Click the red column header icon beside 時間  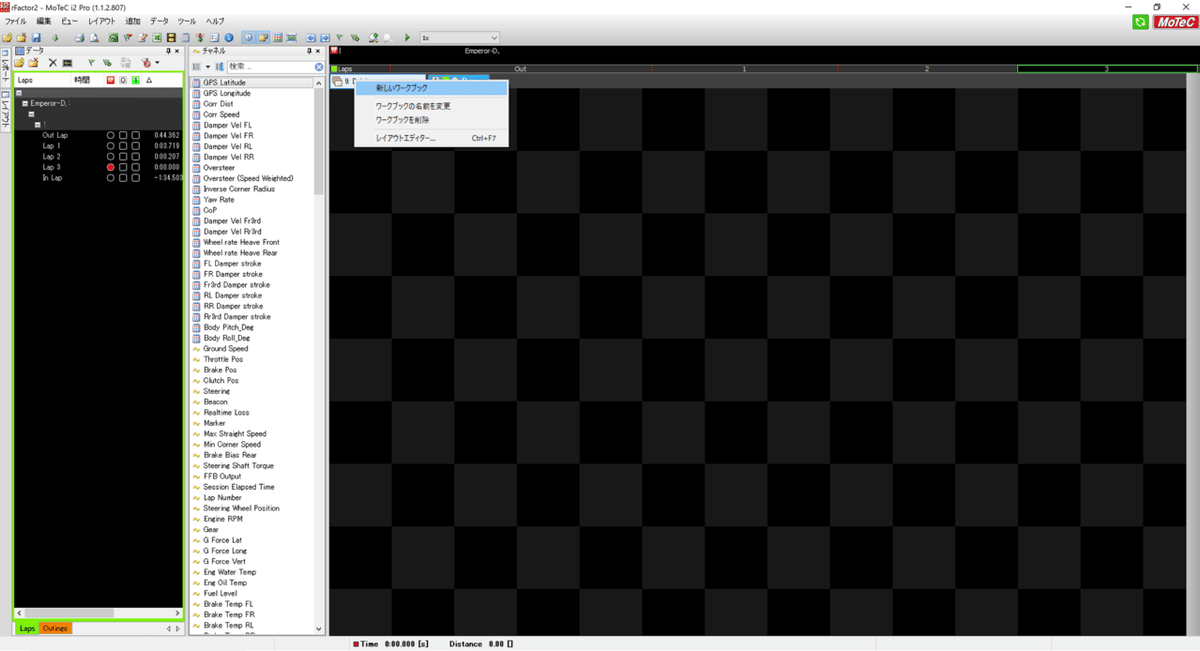[110, 79]
